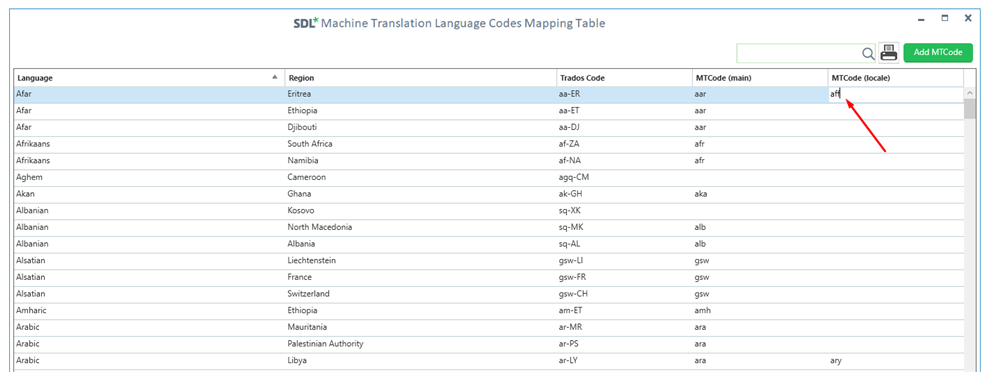
Task: Select the Cameroon region cell
Action: (x=421, y=177)
